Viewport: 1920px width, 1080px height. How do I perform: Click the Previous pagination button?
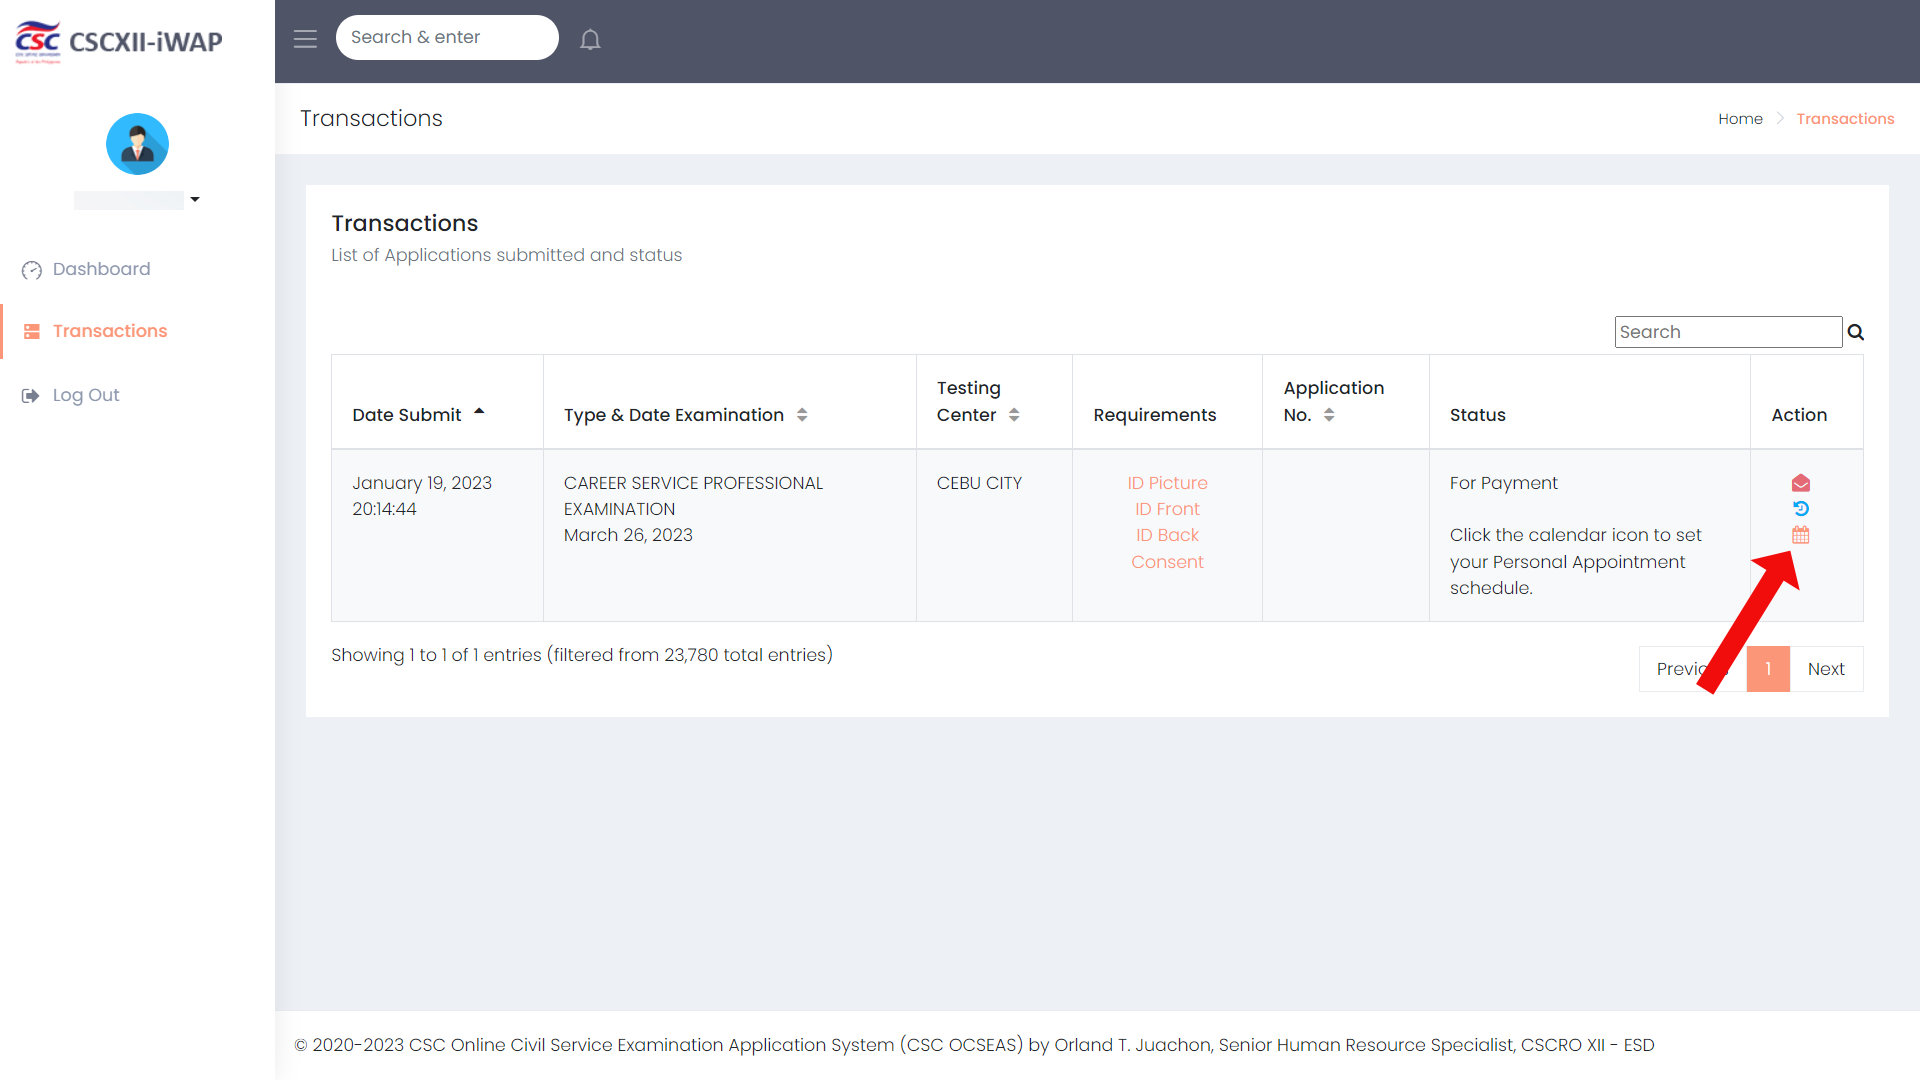click(x=1692, y=669)
